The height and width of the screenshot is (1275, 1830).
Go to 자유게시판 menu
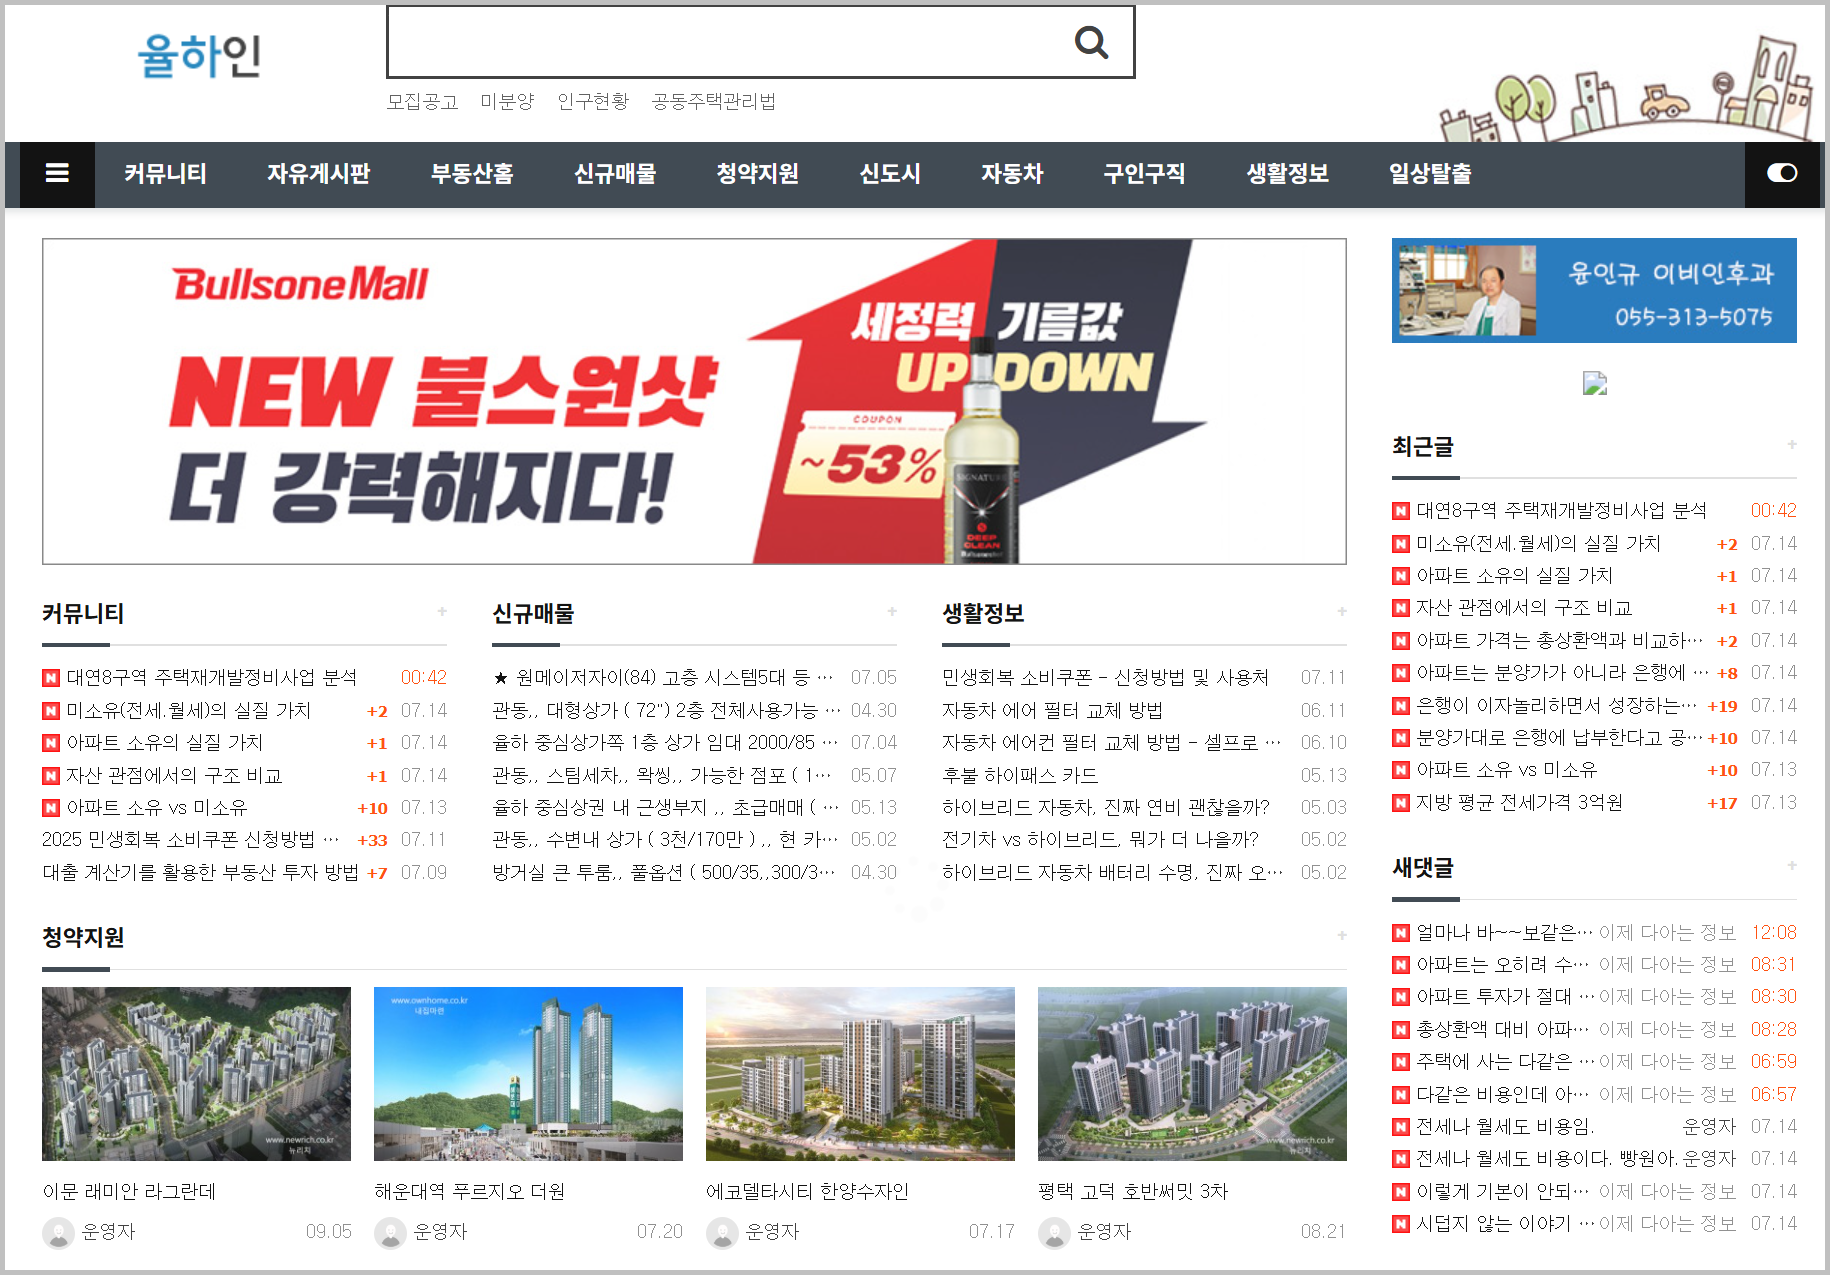click(318, 174)
